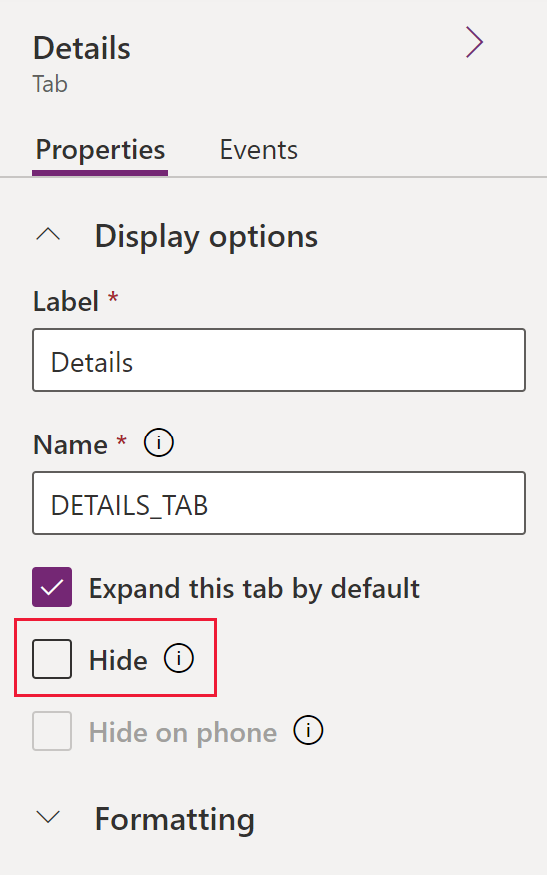Click the Details pane title
547x875 pixels.
pyautogui.click(x=81, y=48)
